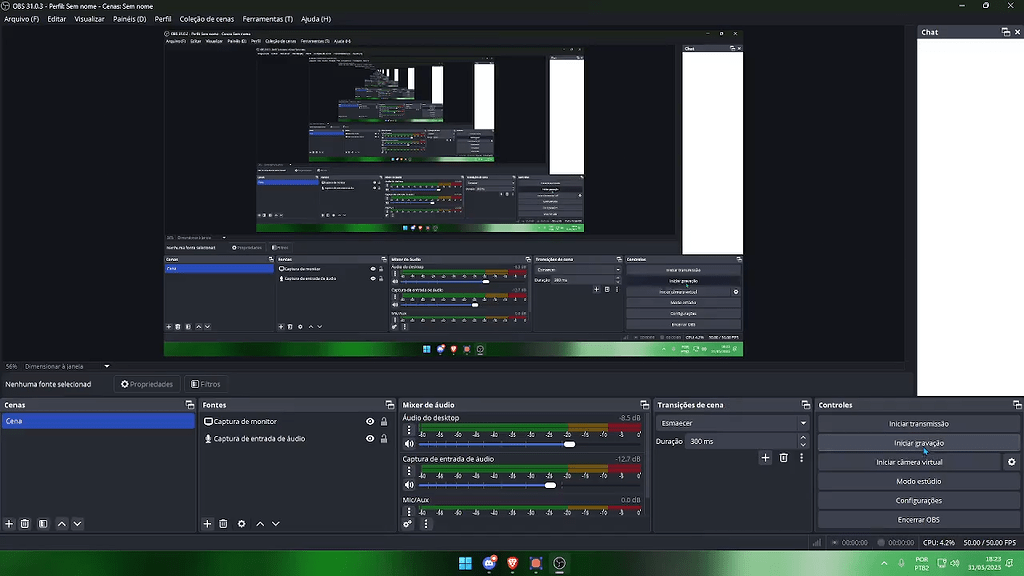Open Windows Start button on taskbar
Screen dimensions: 1024x576
[465, 563]
